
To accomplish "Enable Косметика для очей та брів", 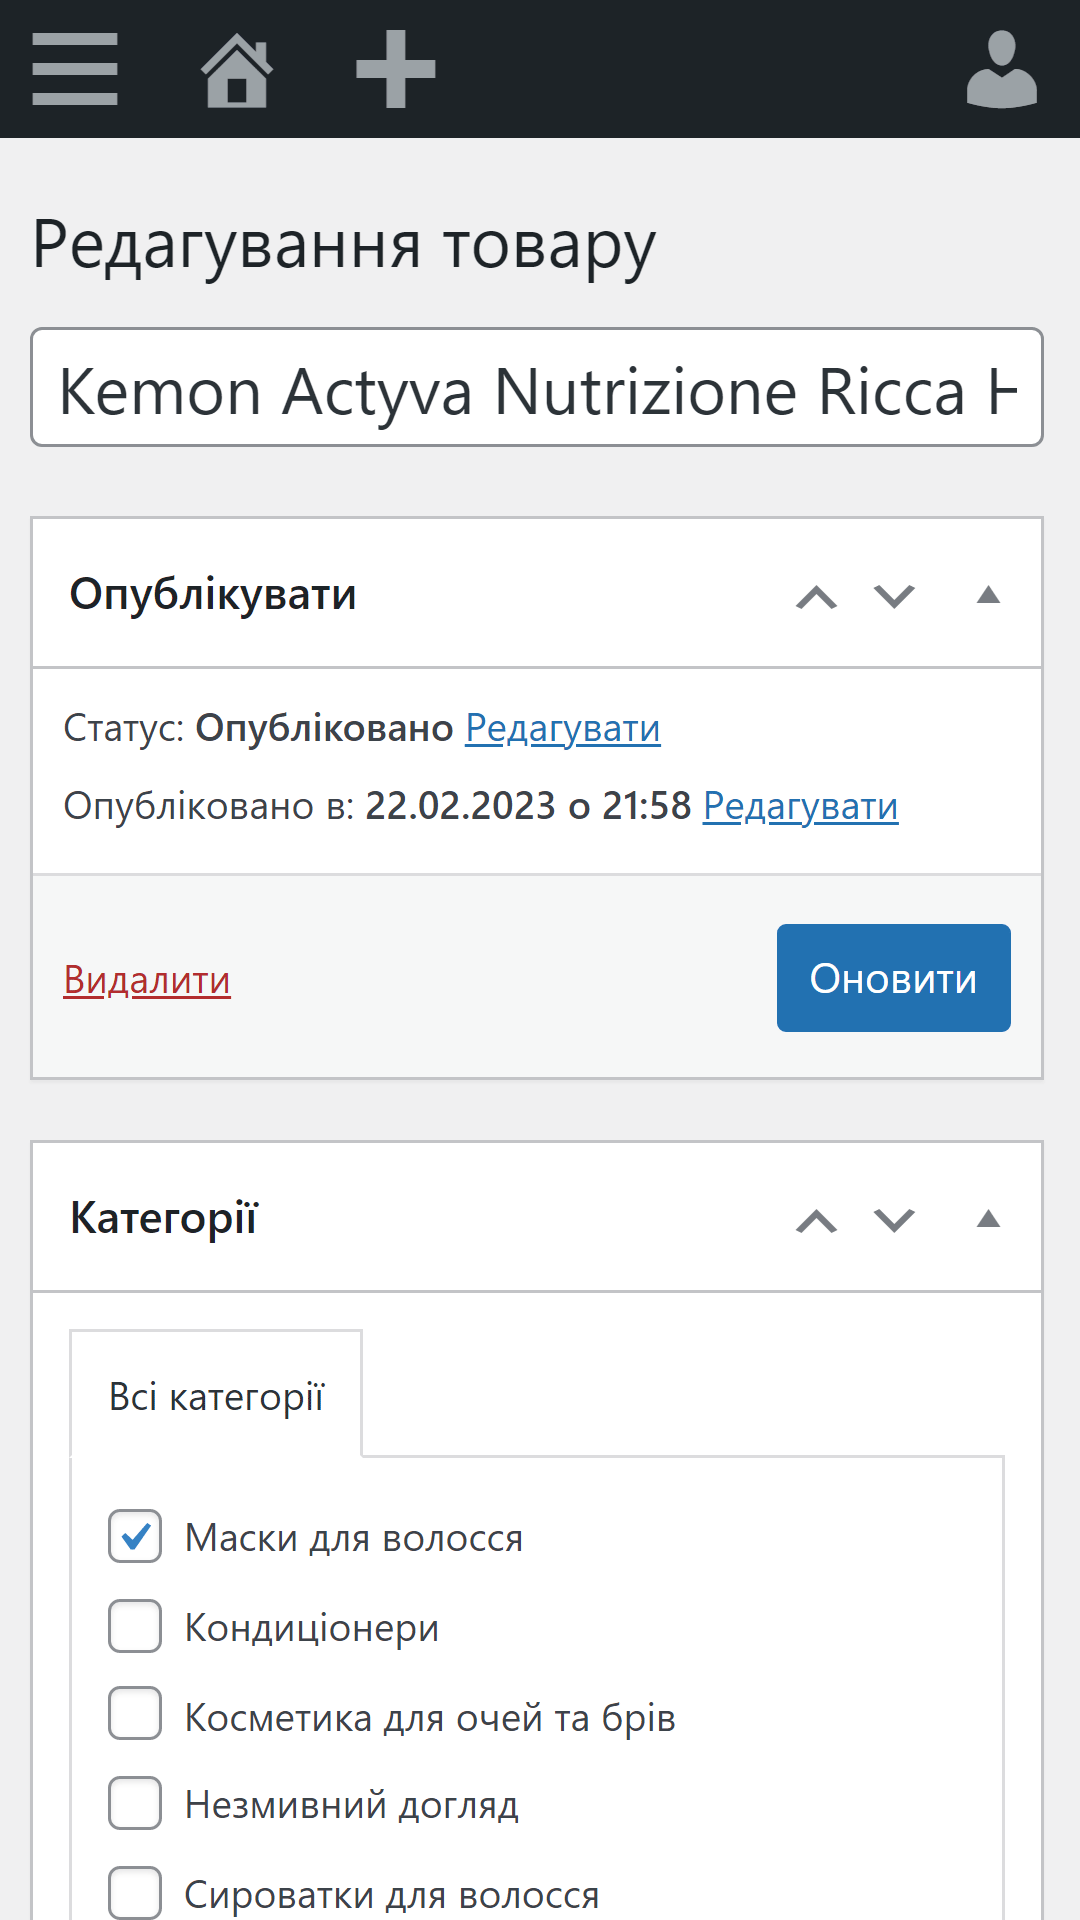I will point(135,1714).
